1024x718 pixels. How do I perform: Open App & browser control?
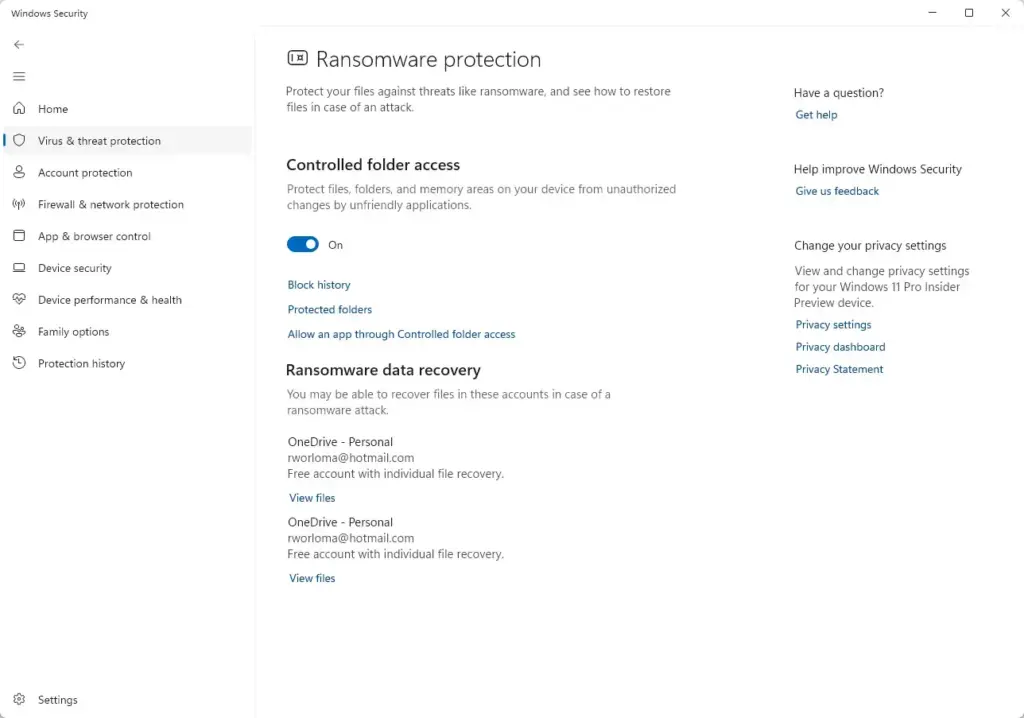click(127, 236)
